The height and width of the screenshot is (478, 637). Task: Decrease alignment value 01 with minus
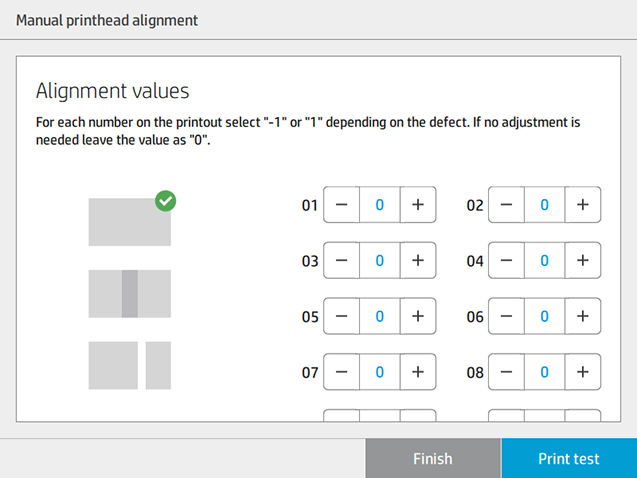coord(342,205)
